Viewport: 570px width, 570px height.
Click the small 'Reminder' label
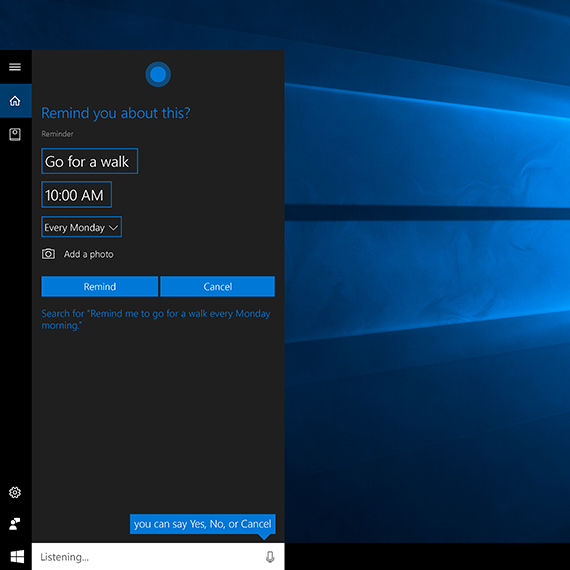(x=57, y=134)
